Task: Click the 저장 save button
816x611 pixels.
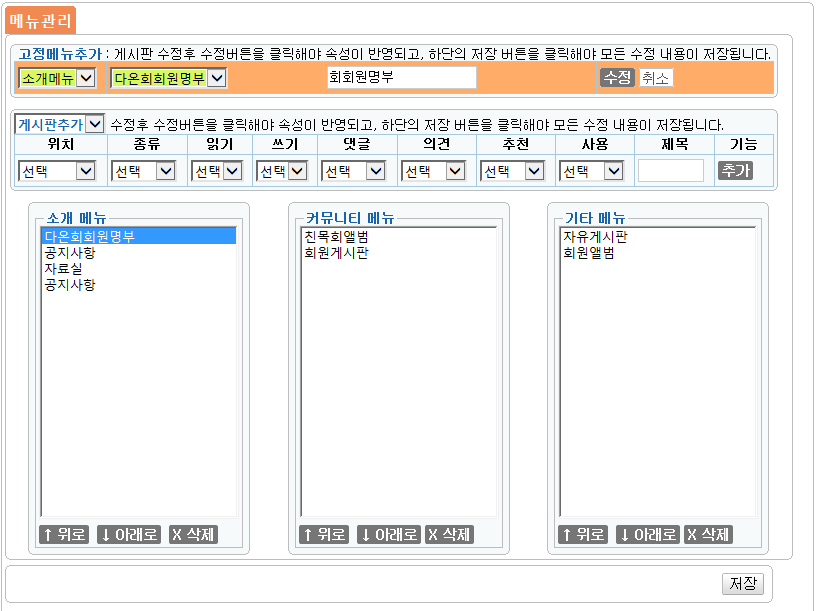Action: click(x=742, y=584)
